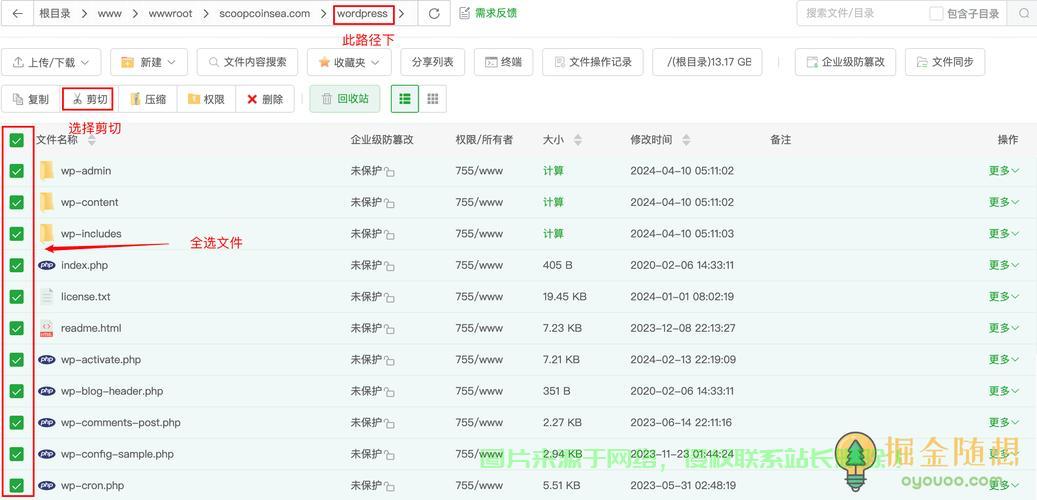
Task: Switch to list view icon
Action: click(405, 99)
